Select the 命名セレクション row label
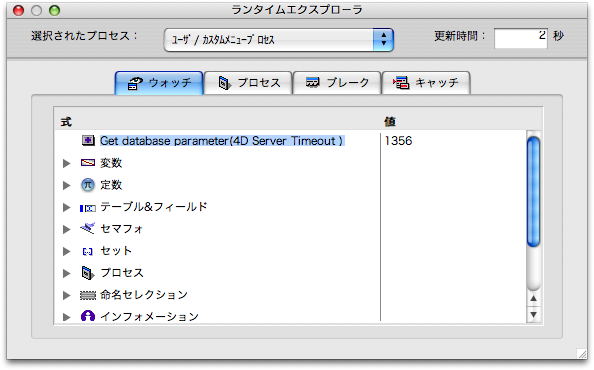 (144, 295)
